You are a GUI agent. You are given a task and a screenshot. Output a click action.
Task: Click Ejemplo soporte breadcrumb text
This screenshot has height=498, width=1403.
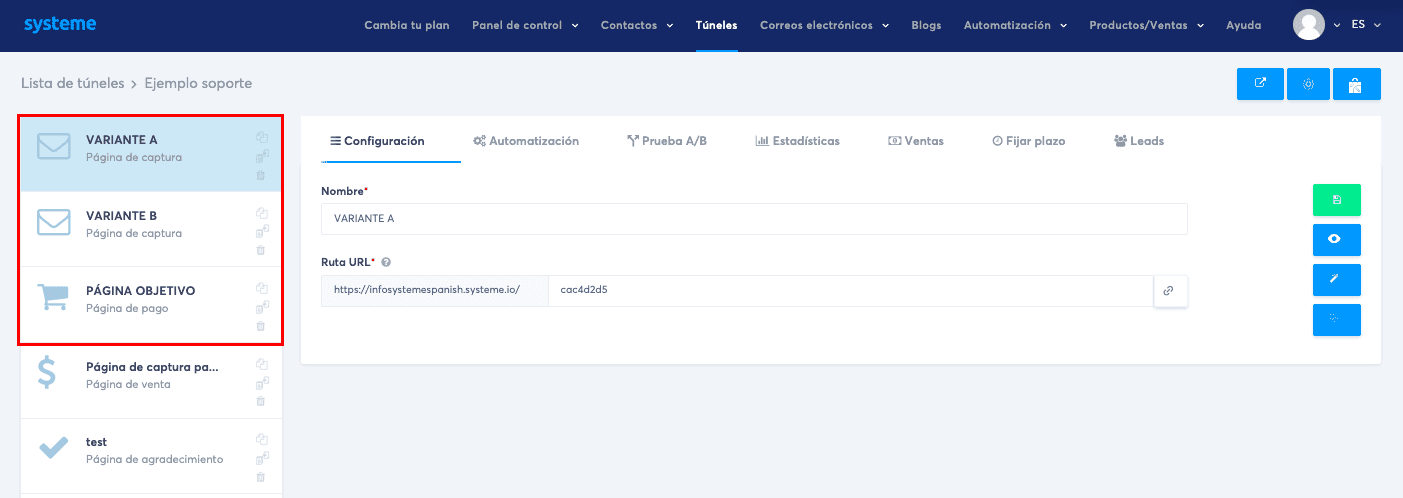point(198,83)
